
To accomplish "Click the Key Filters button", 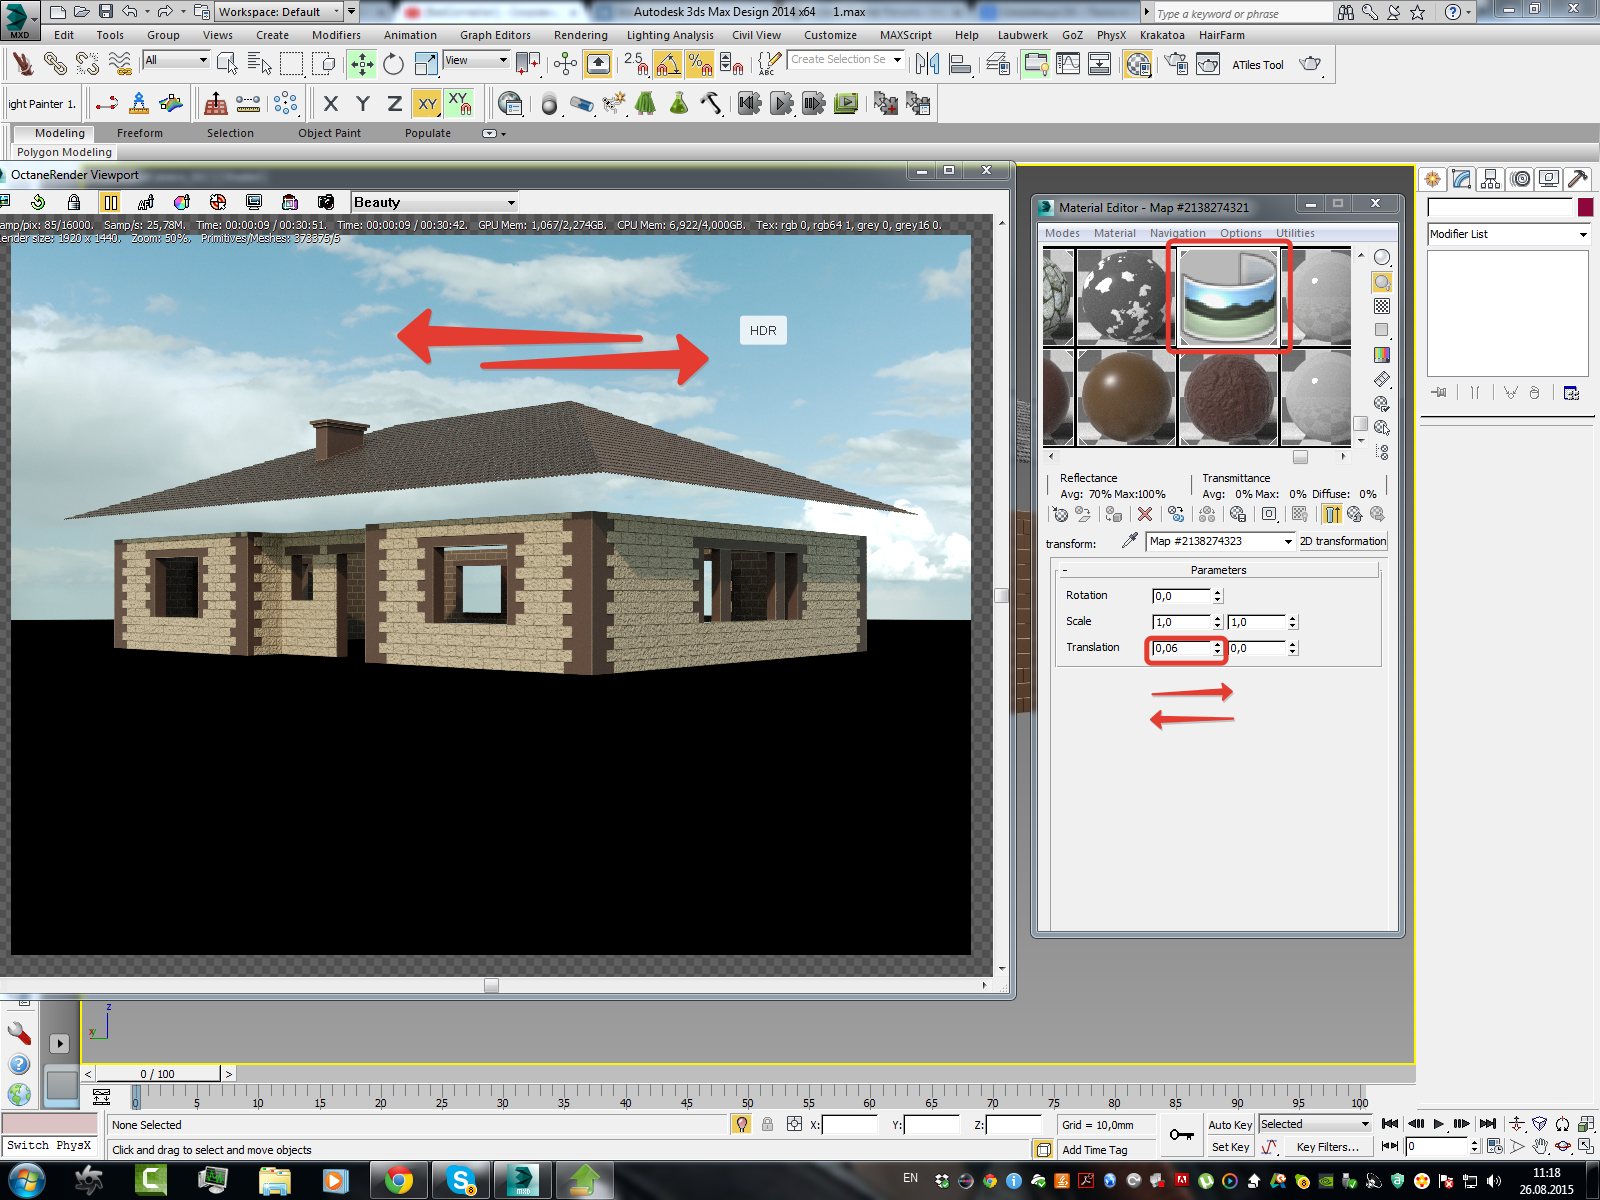I will [1328, 1147].
